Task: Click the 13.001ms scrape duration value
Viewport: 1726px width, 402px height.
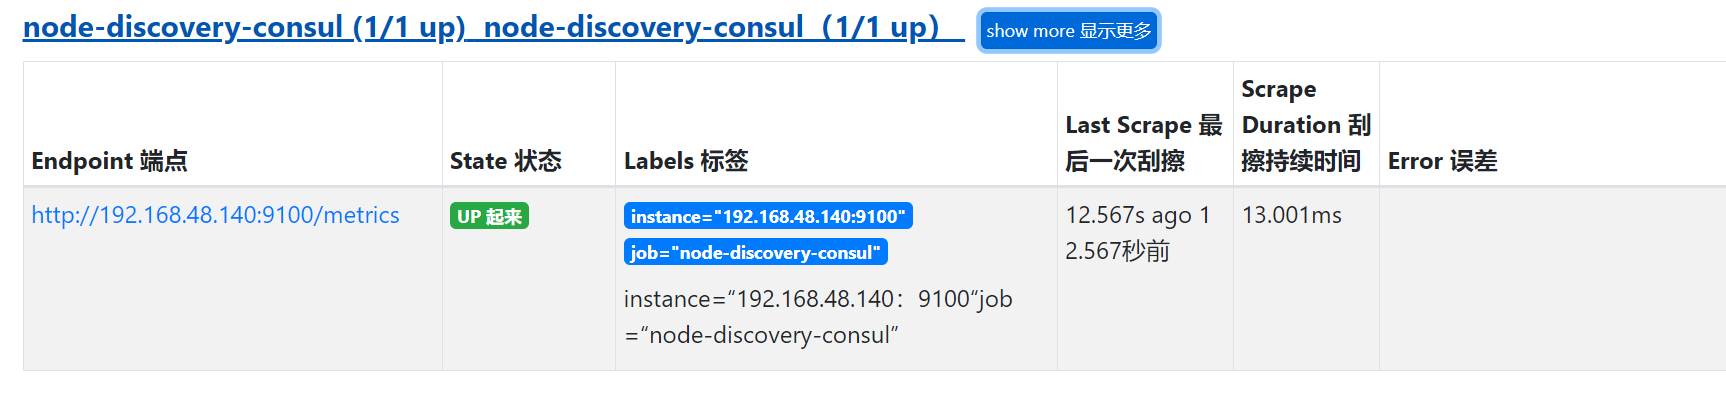Action: tap(1291, 215)
